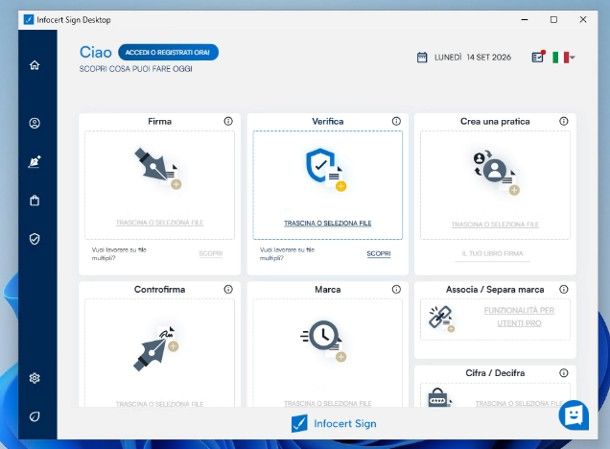This screenshot has width=610, height=449.
Task: Click Trascina o seleziona file in Crea una pratica
Action: (495, 224)
